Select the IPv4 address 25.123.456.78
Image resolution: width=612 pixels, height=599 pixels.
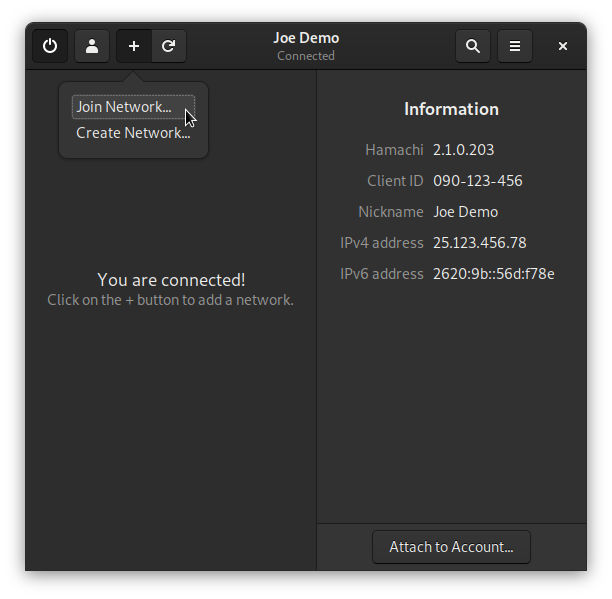pyautogui.click(x=479, y=243)
